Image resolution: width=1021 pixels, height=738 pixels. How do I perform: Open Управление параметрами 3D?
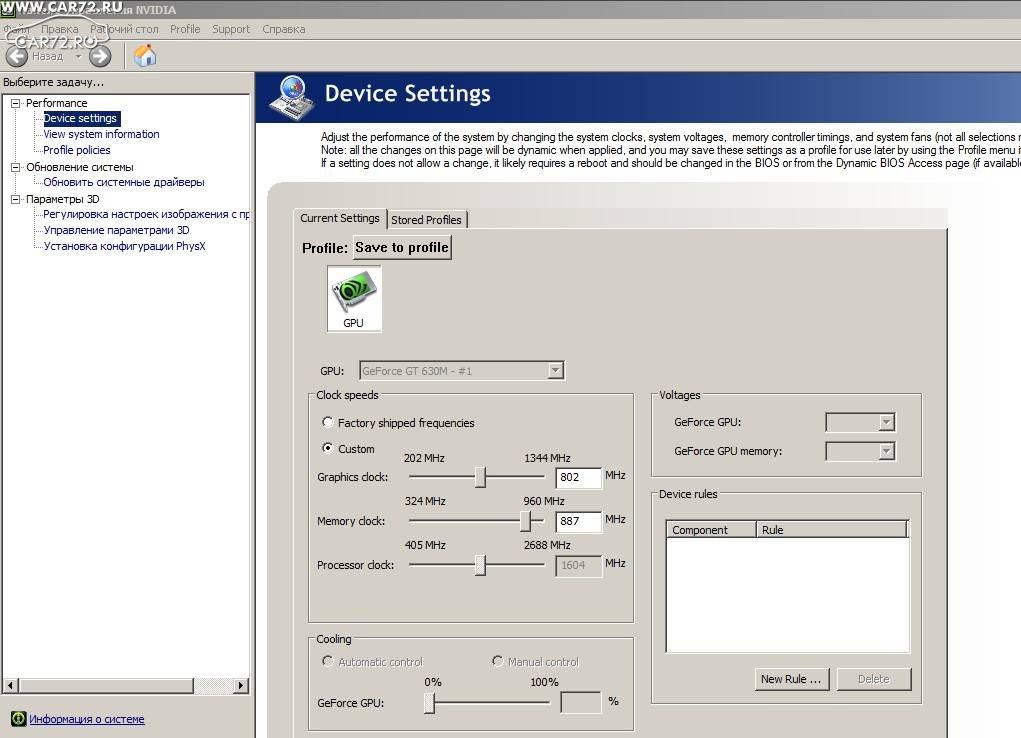[117, 230]
